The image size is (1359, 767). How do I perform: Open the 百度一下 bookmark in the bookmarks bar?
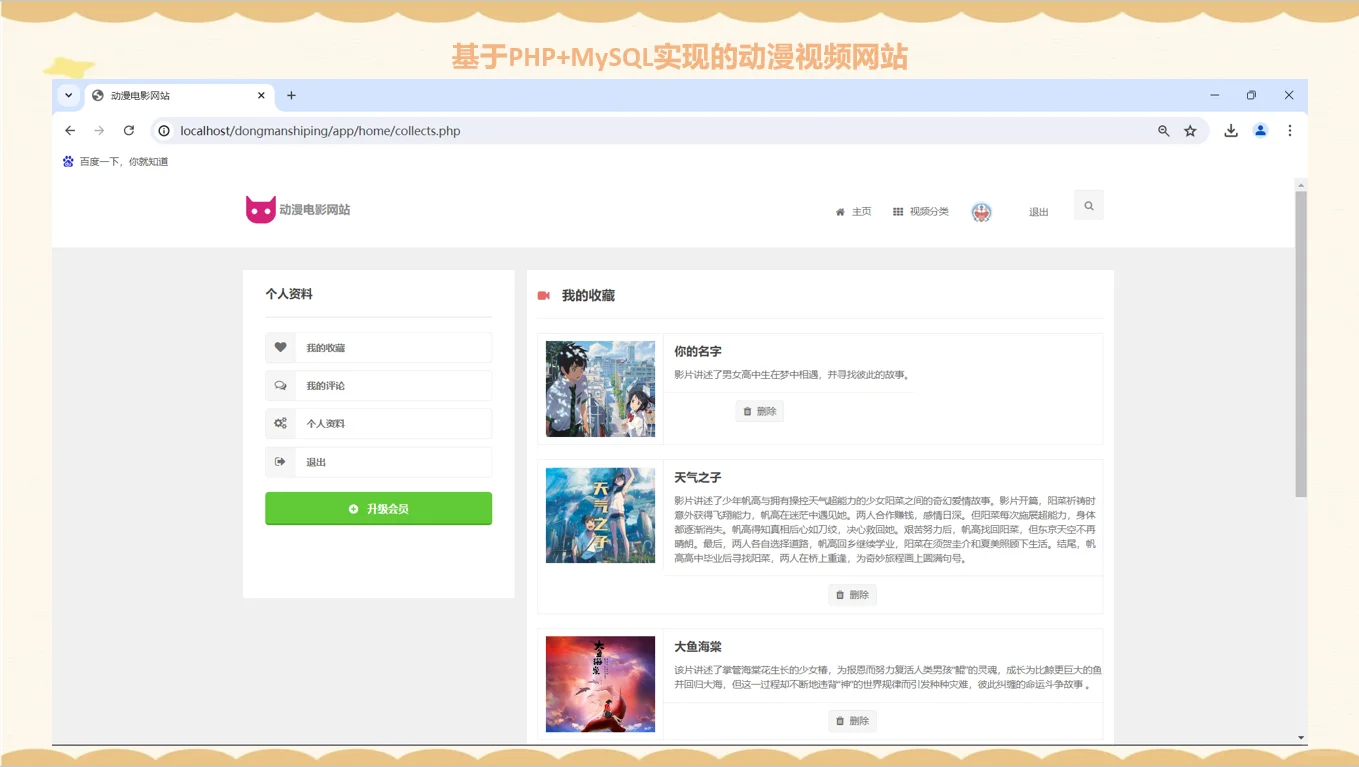pos(117,161)
